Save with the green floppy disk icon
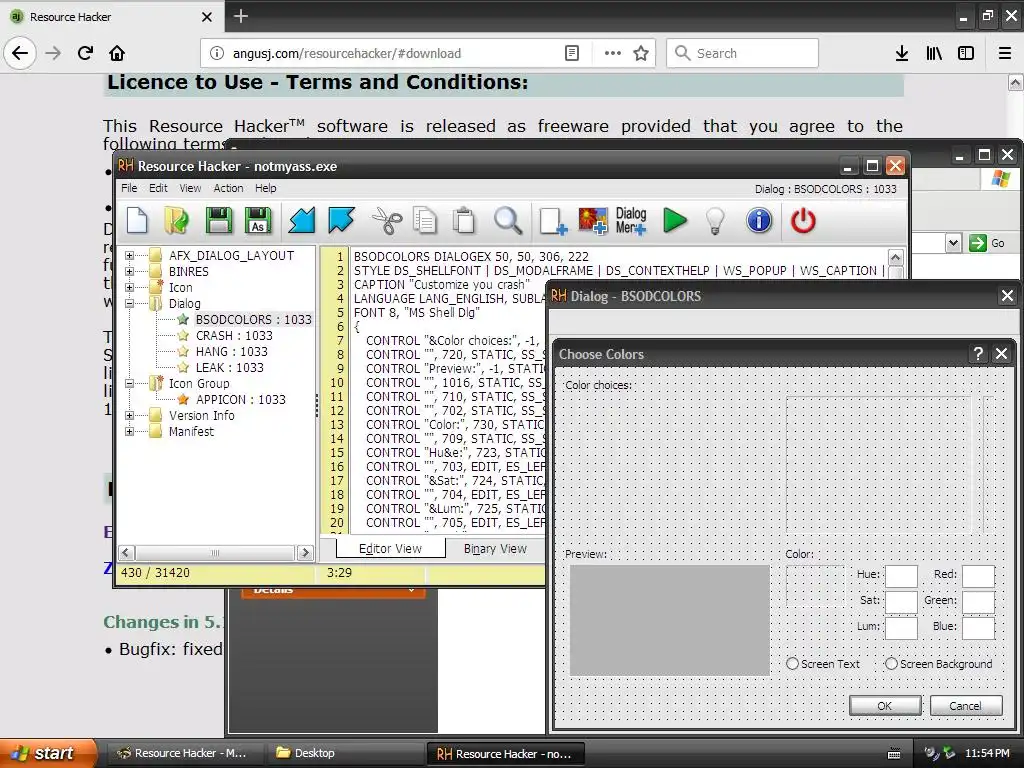The width and height of the screenshot is (1024, 768). pyautogui.click(x=219, y=221)
